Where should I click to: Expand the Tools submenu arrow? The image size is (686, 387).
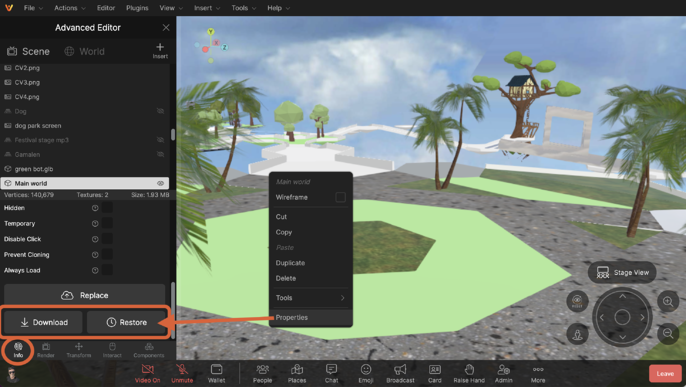(343, 298)
